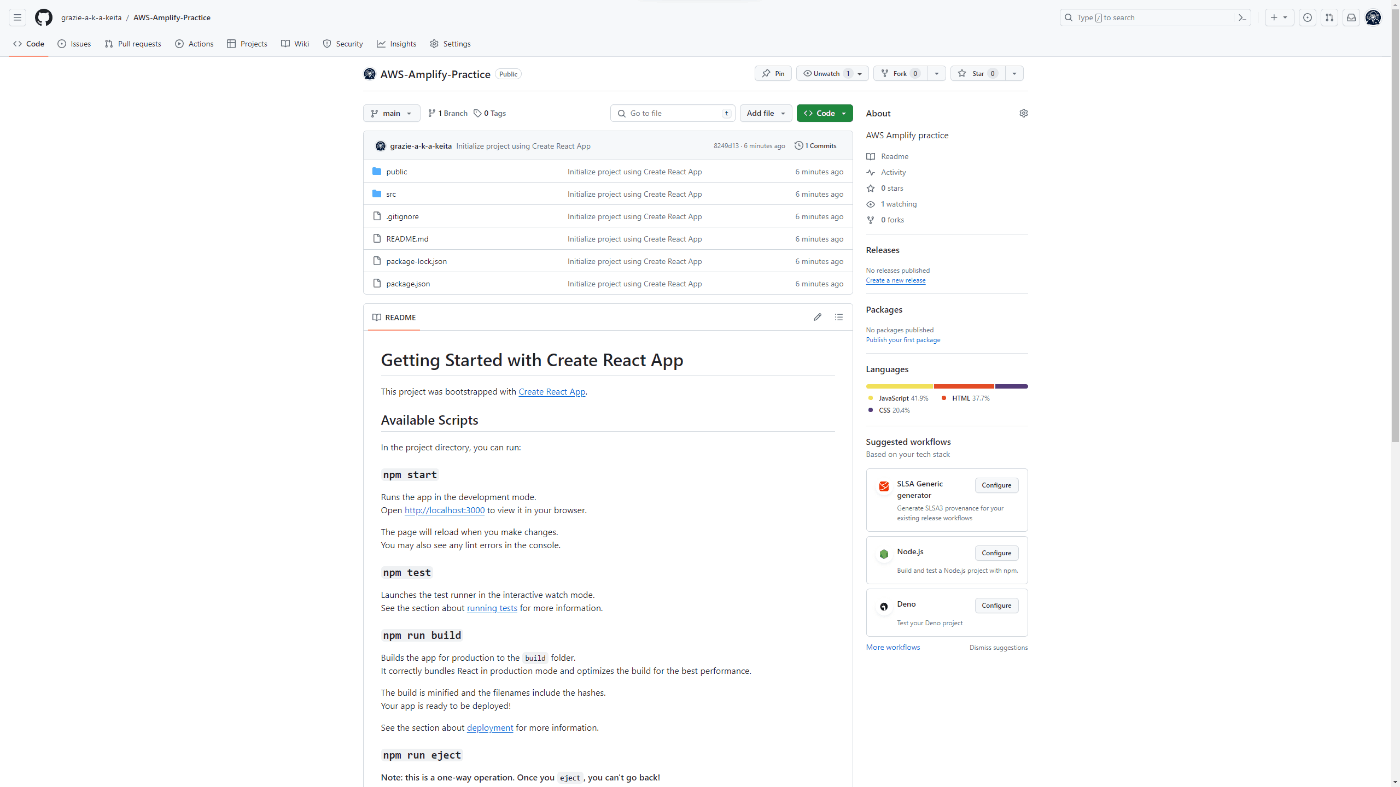Viewport: 1400px width, 787px height.
Task: Click the SLSA Generic generator workflow icon
Action: pos(884,487)
